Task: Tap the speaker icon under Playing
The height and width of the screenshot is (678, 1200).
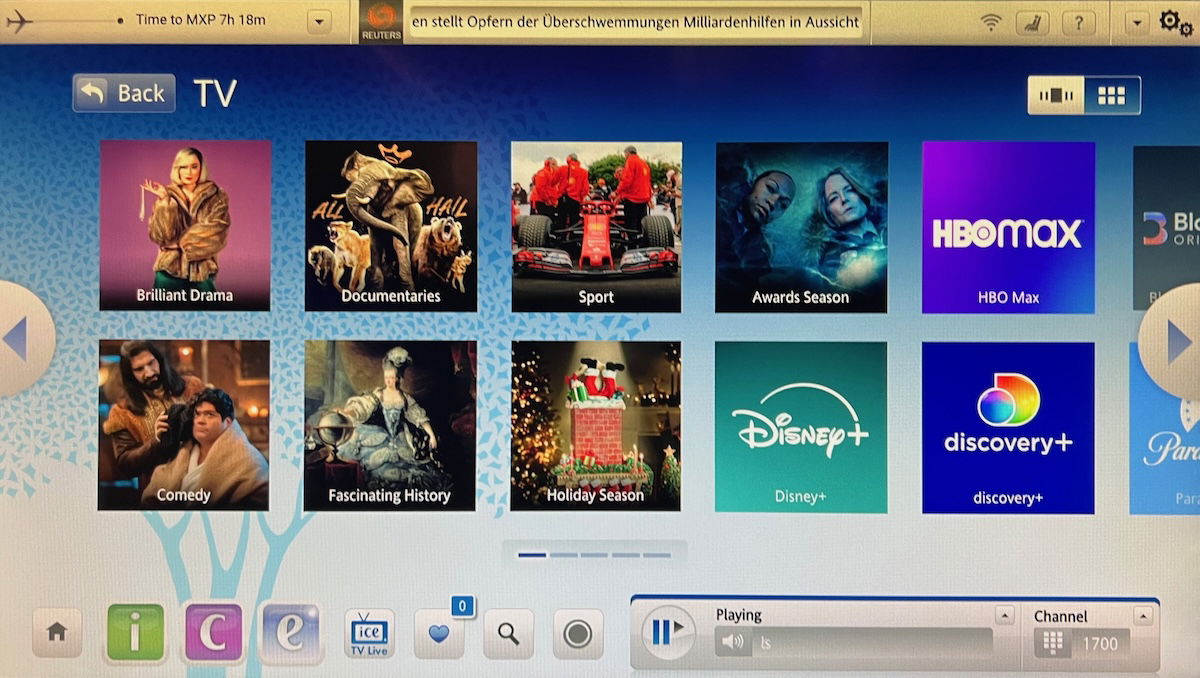Action: click(x=735, y=642)
